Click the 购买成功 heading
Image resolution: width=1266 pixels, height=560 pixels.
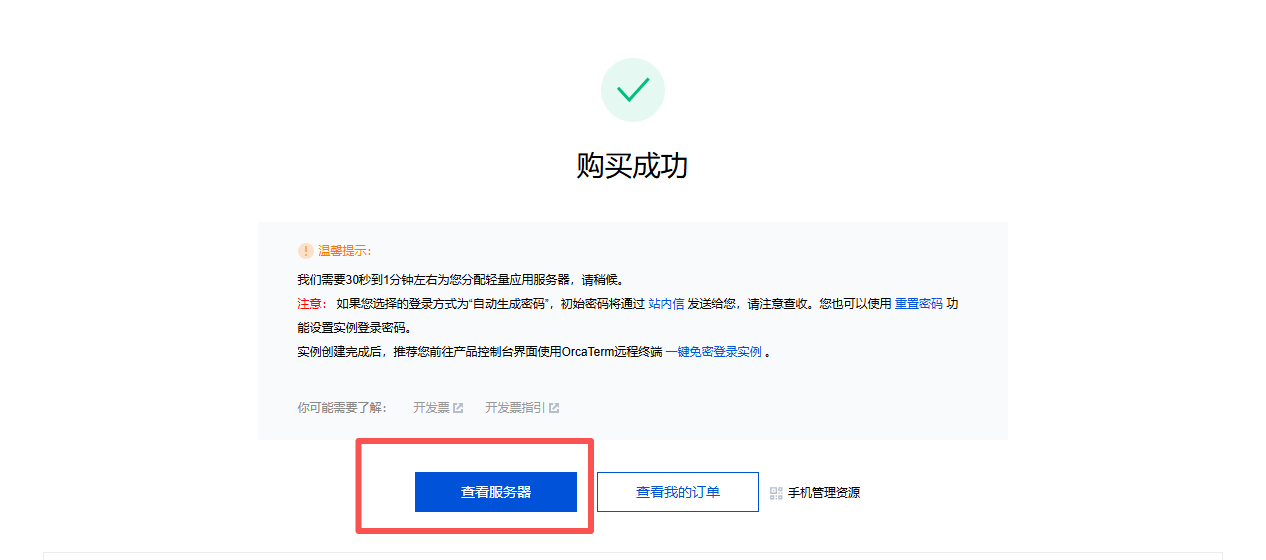(x=632, y=165)
